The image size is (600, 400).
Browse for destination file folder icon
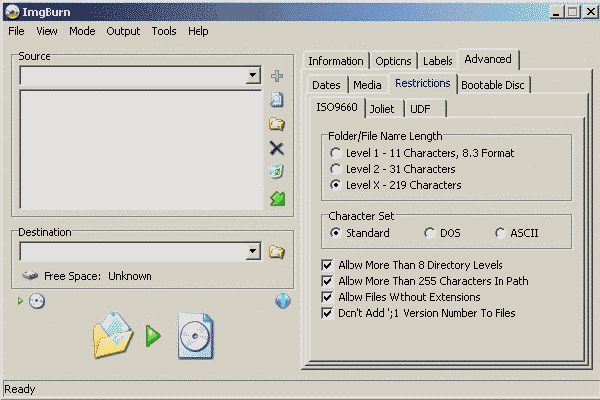277,252
